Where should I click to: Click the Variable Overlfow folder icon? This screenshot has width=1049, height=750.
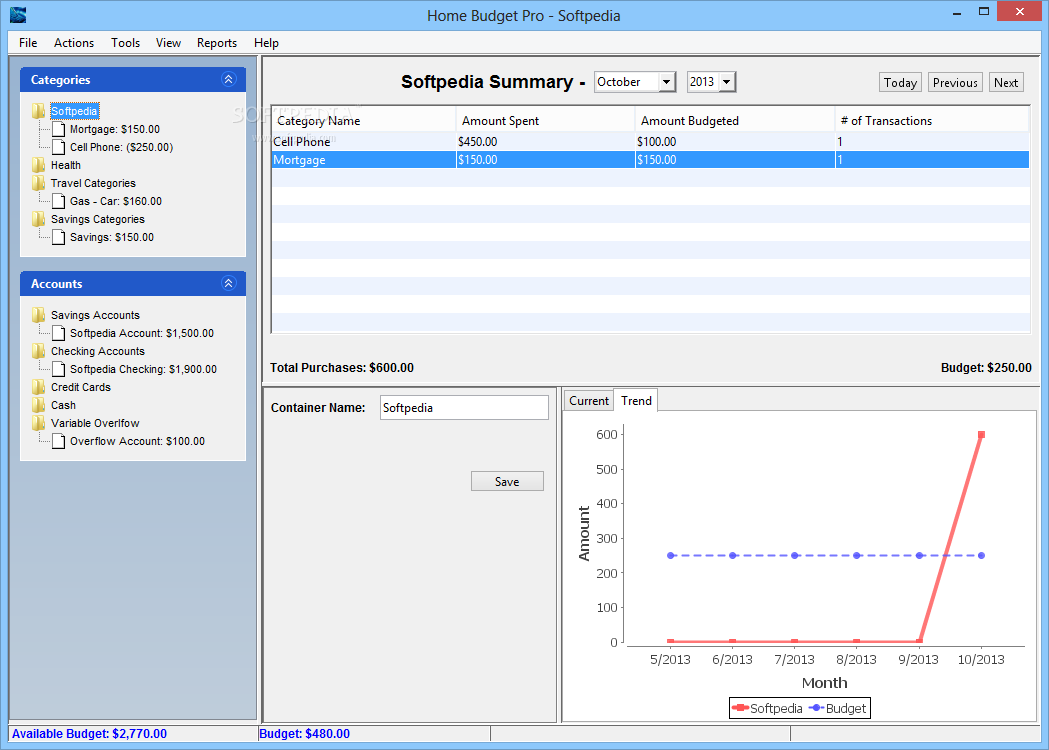[39, 424]
